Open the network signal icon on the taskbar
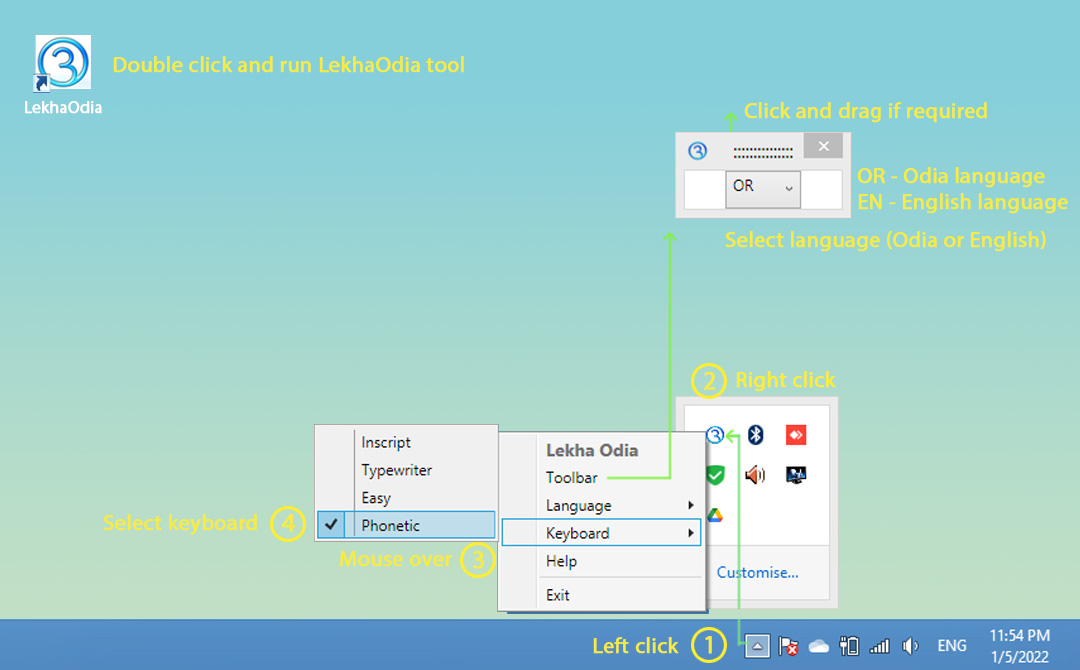1080x670 pixels. point(880,646)
